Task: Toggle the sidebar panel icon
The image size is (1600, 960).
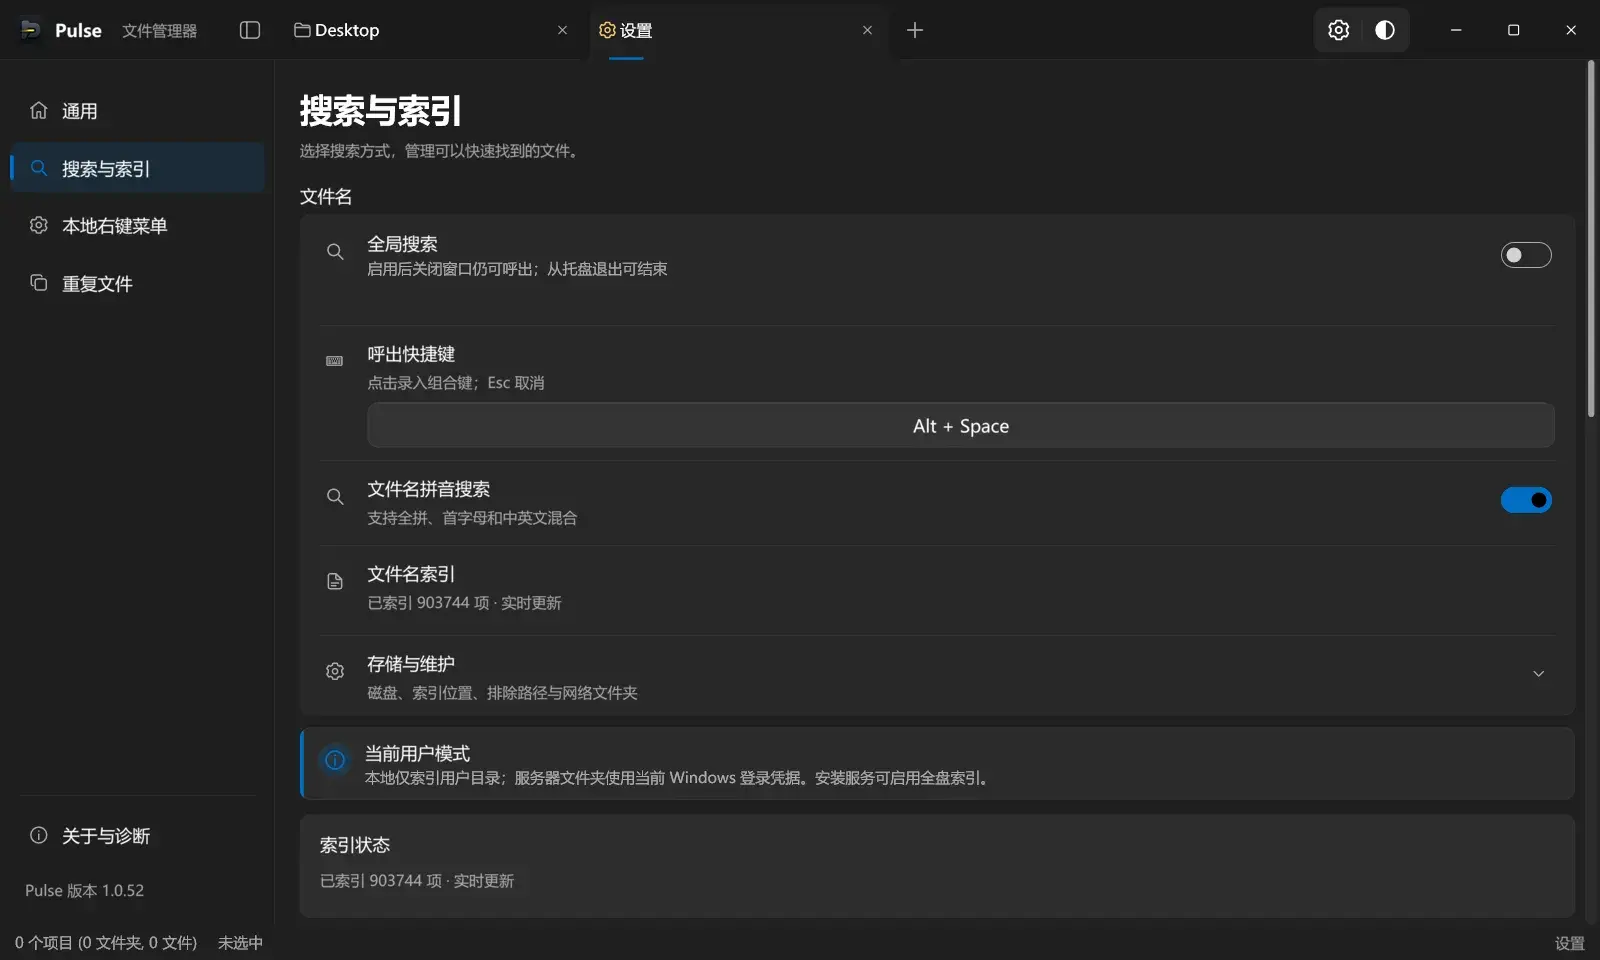Action: click(x=250, y=30)
